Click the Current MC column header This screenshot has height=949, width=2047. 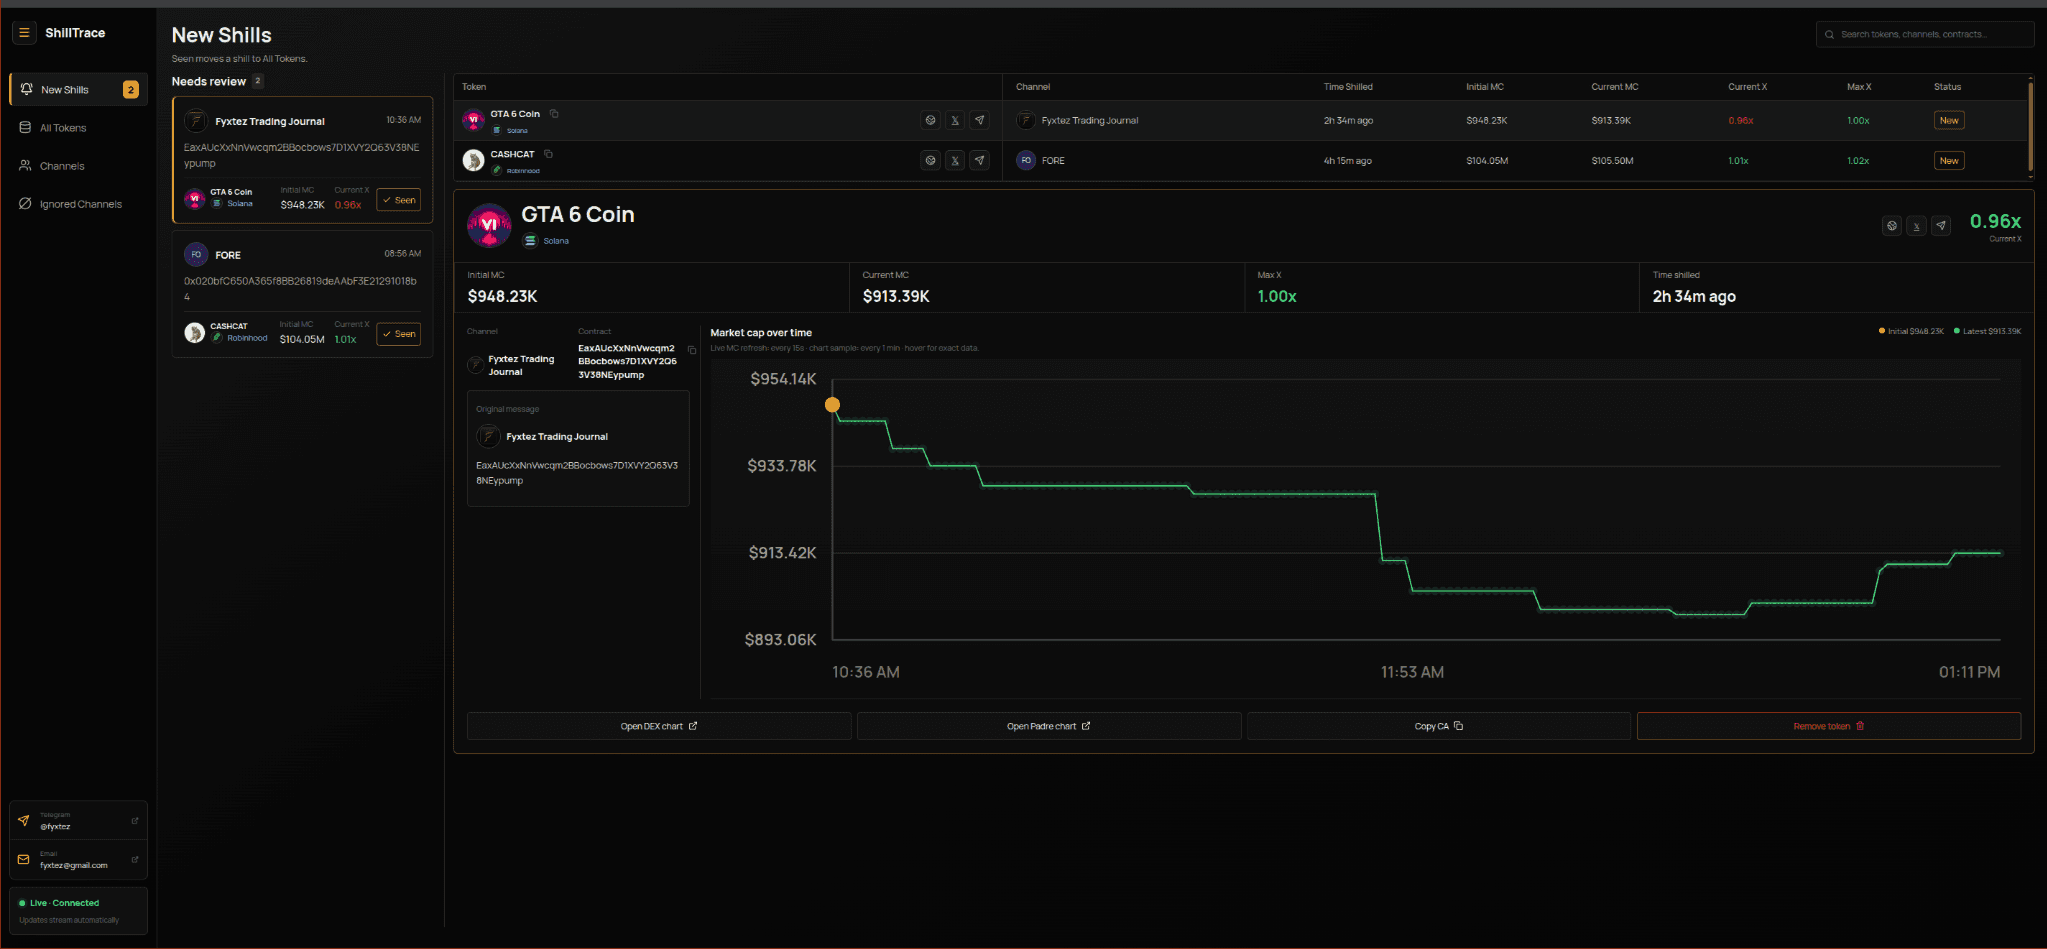(x=1615, y=87)
